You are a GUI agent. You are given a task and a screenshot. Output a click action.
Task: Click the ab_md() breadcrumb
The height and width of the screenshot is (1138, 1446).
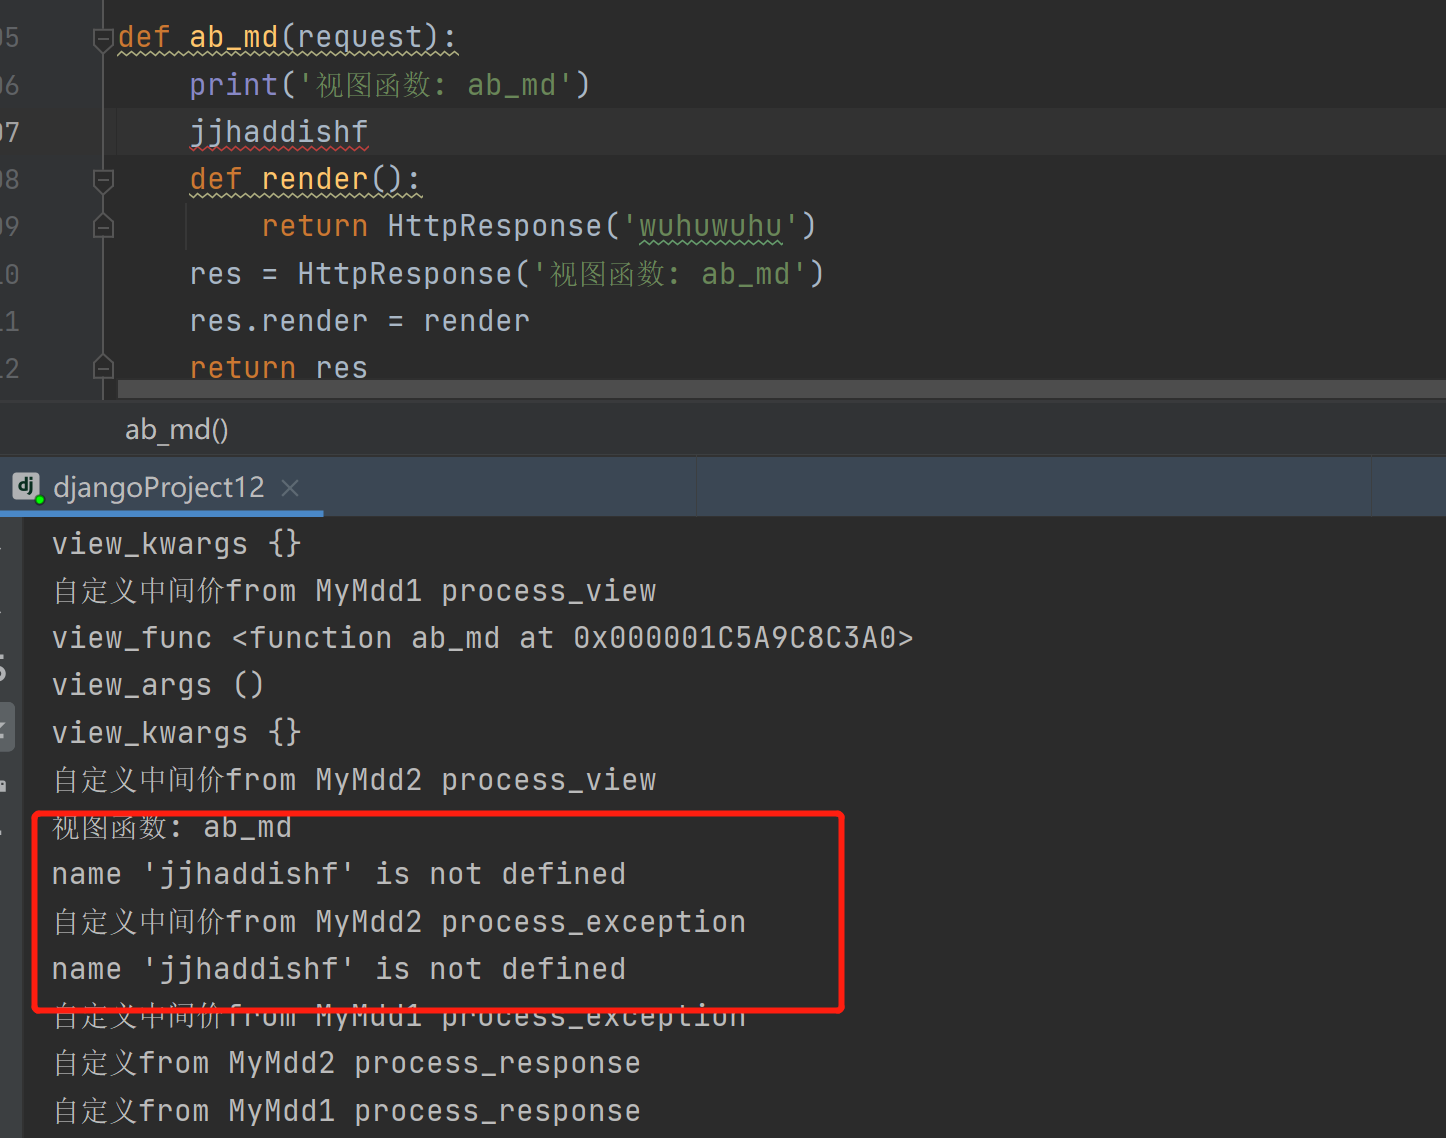(177, 430)
